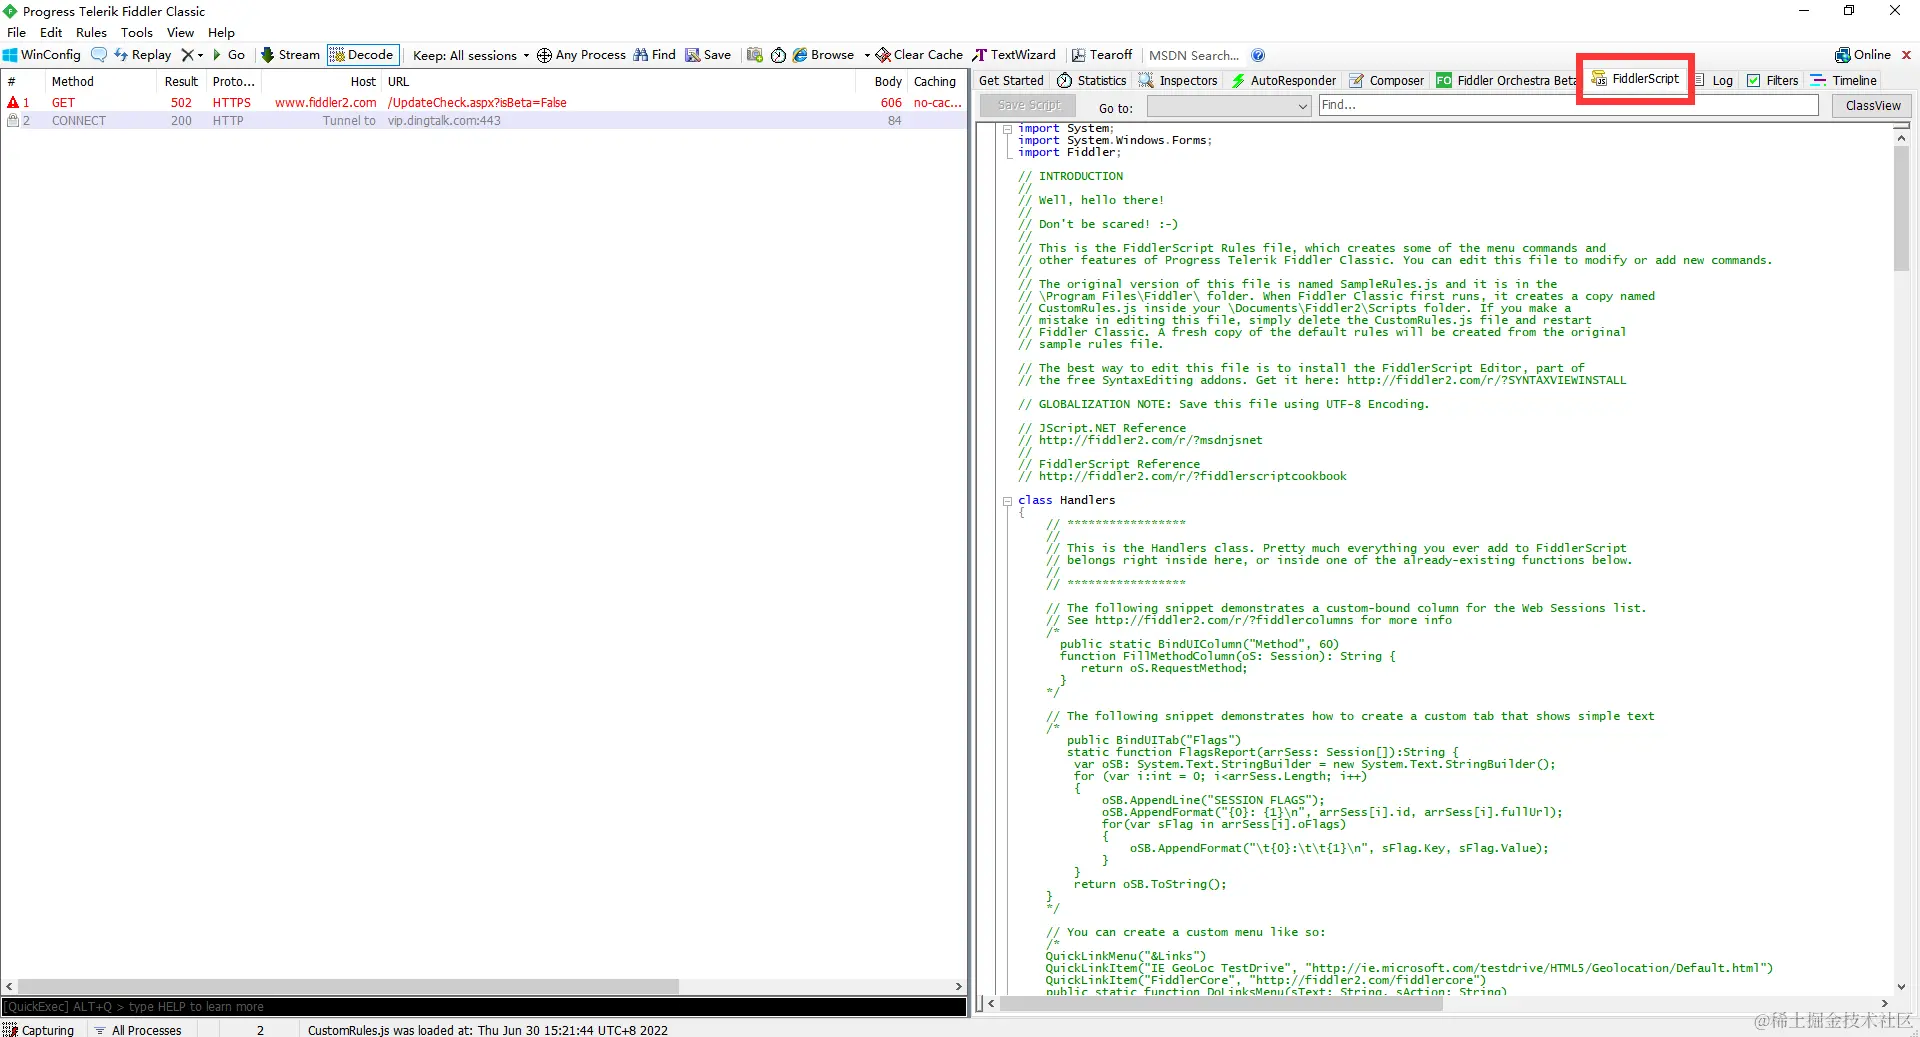Click Clear Cache in toolbar
1920x1037 pixels.
(x=920, y=55)
